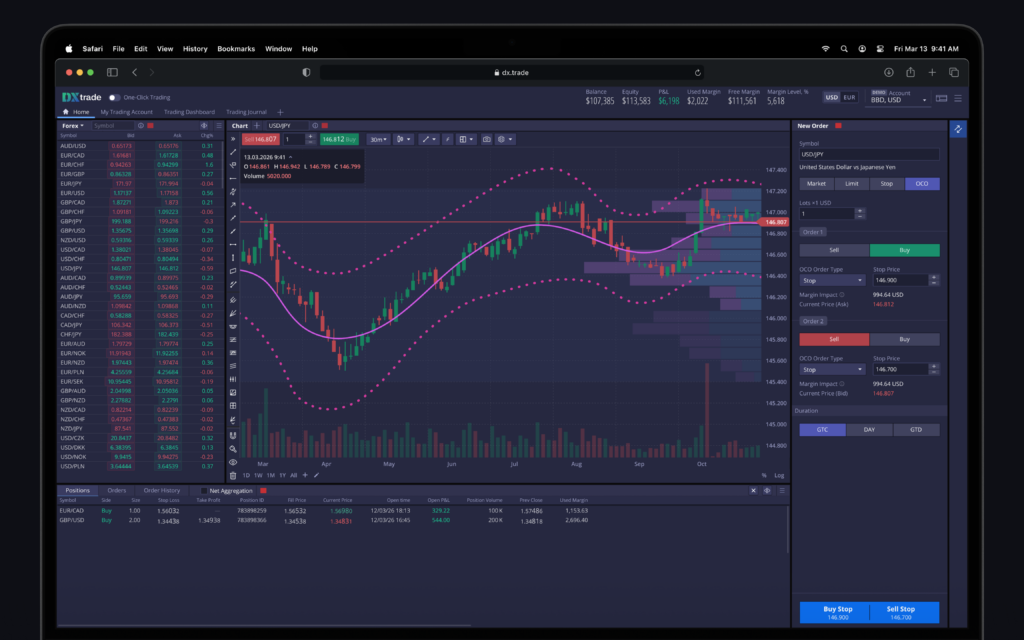The width and height of the screenshot is (1024, 640).
Task: Toggle One-Click Trading switch
Action: click(114, 98)
